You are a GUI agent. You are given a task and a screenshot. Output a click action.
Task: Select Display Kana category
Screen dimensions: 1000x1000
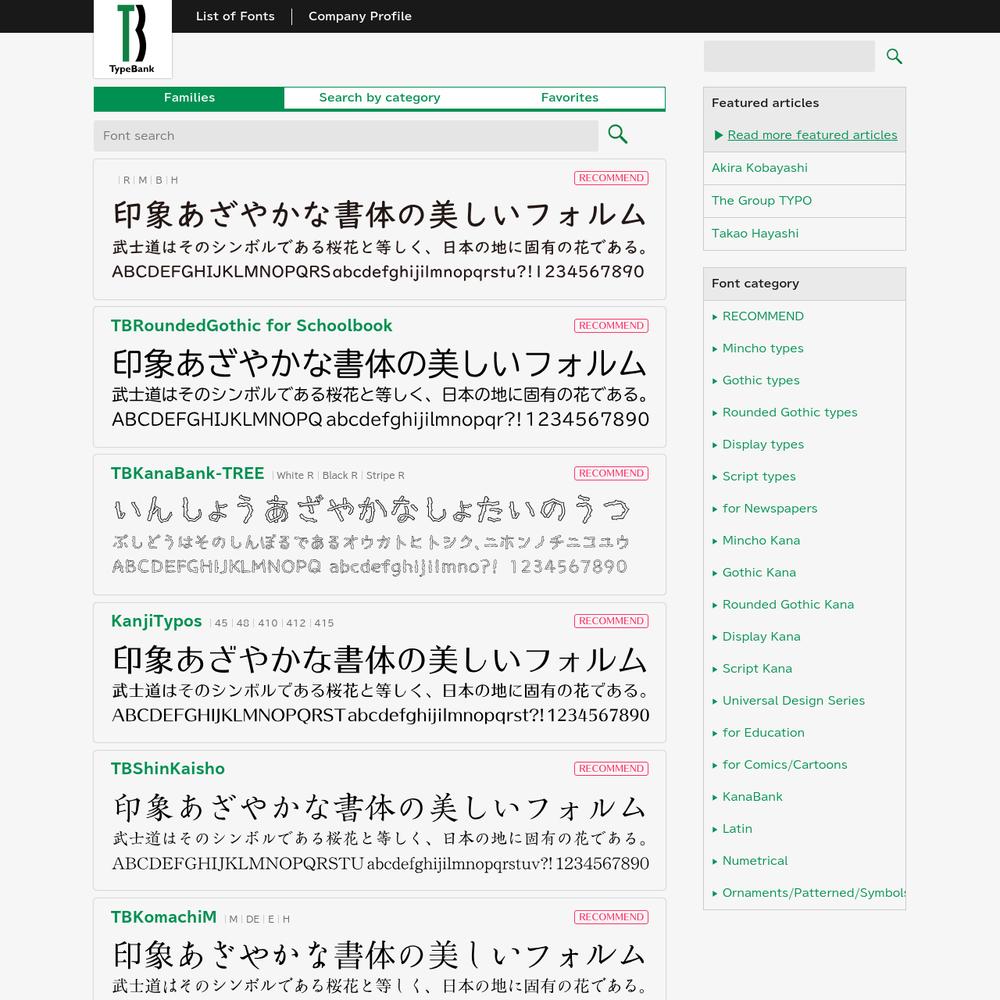[x=761, y=636]
